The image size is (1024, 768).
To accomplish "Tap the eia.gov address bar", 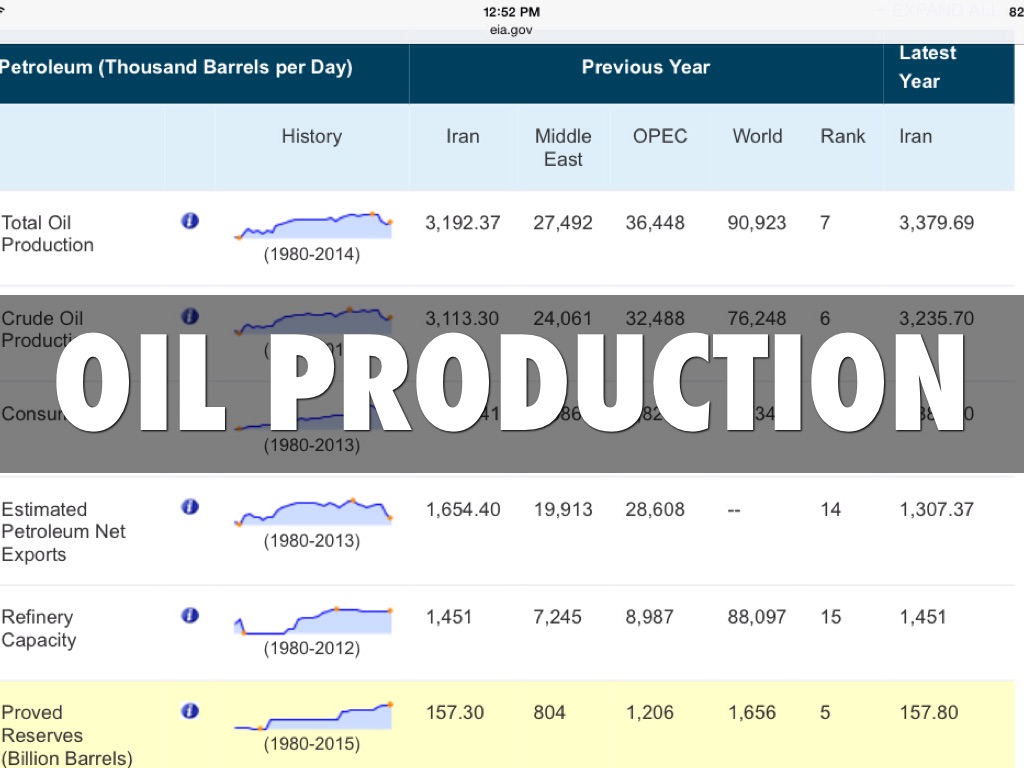I will point(511,30).
